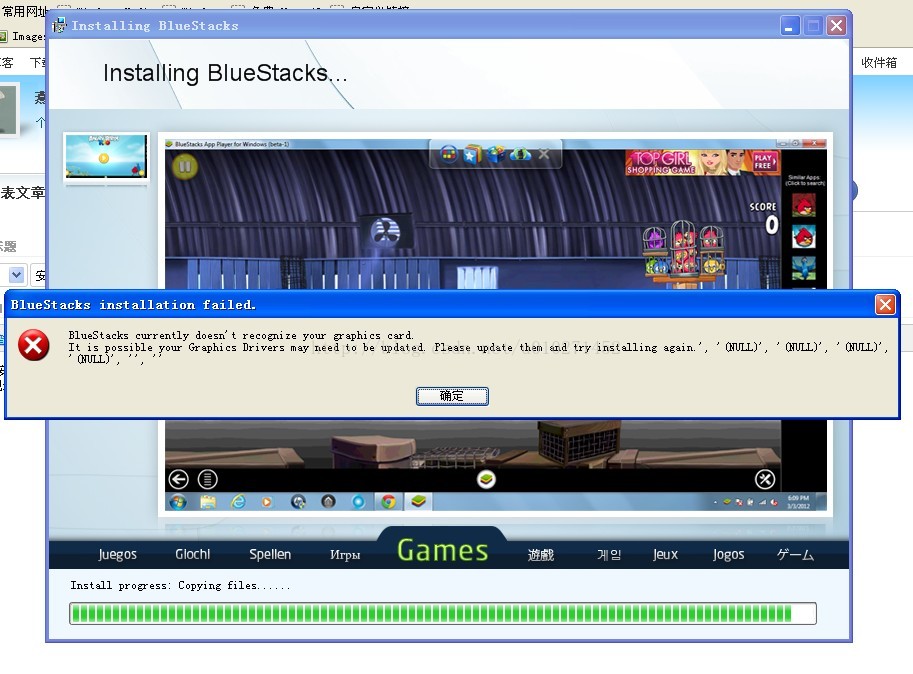The image size is (913, 674).
Task: Click the Korean word 게임
Action: point(609,555)
